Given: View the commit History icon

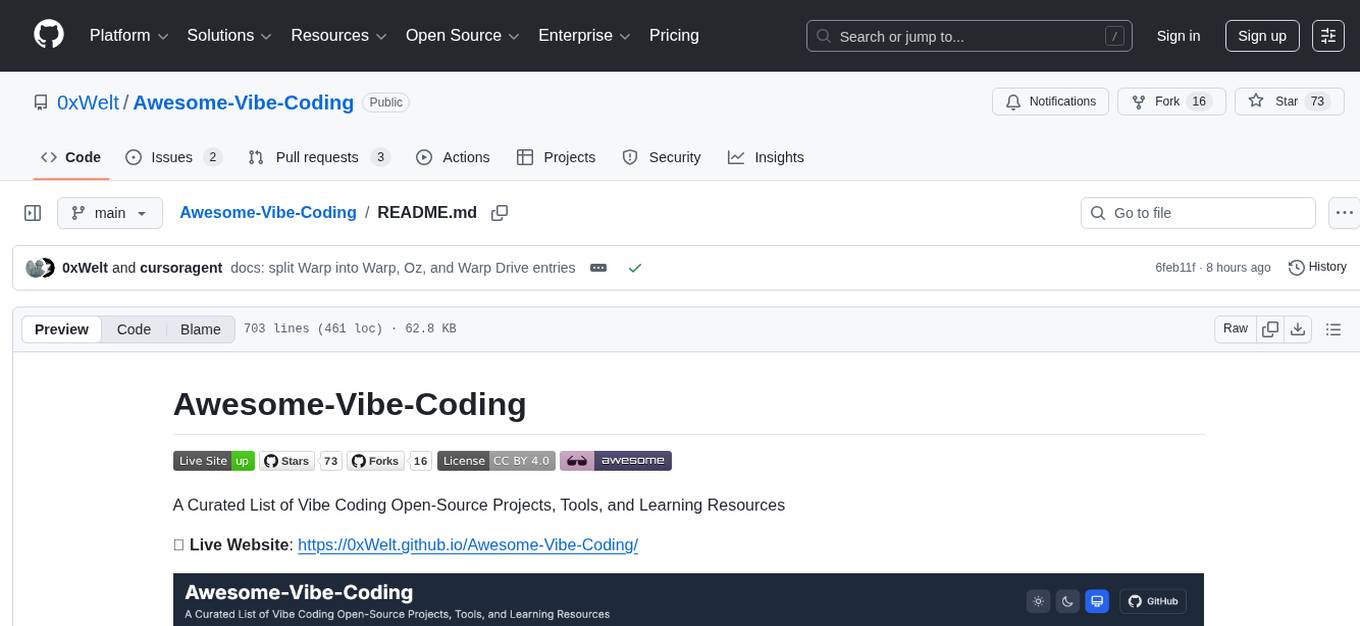Looking at the screenshot, I should (1296, 267).
